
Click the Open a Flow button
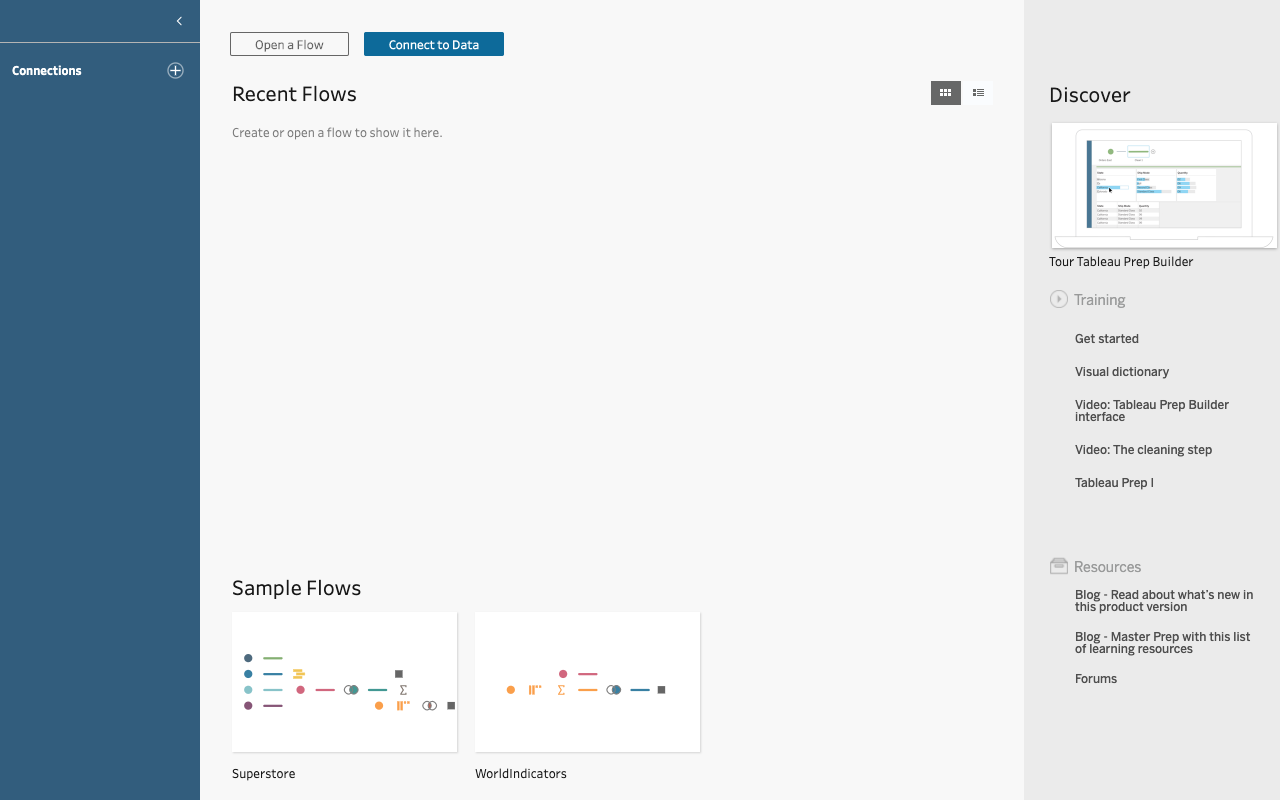tap(289, 44)
